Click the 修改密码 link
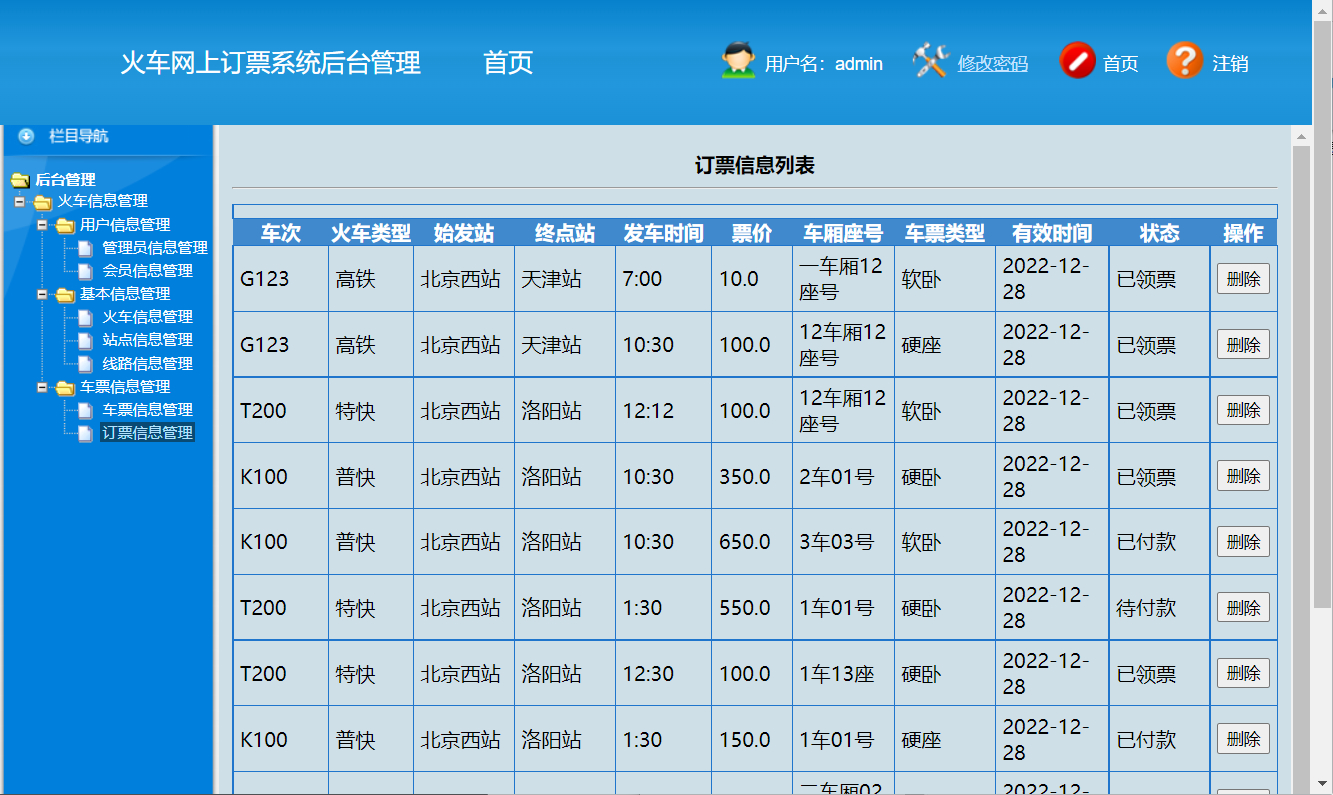The height and width of the screenshot is (795, 1333). pos(991,62)
